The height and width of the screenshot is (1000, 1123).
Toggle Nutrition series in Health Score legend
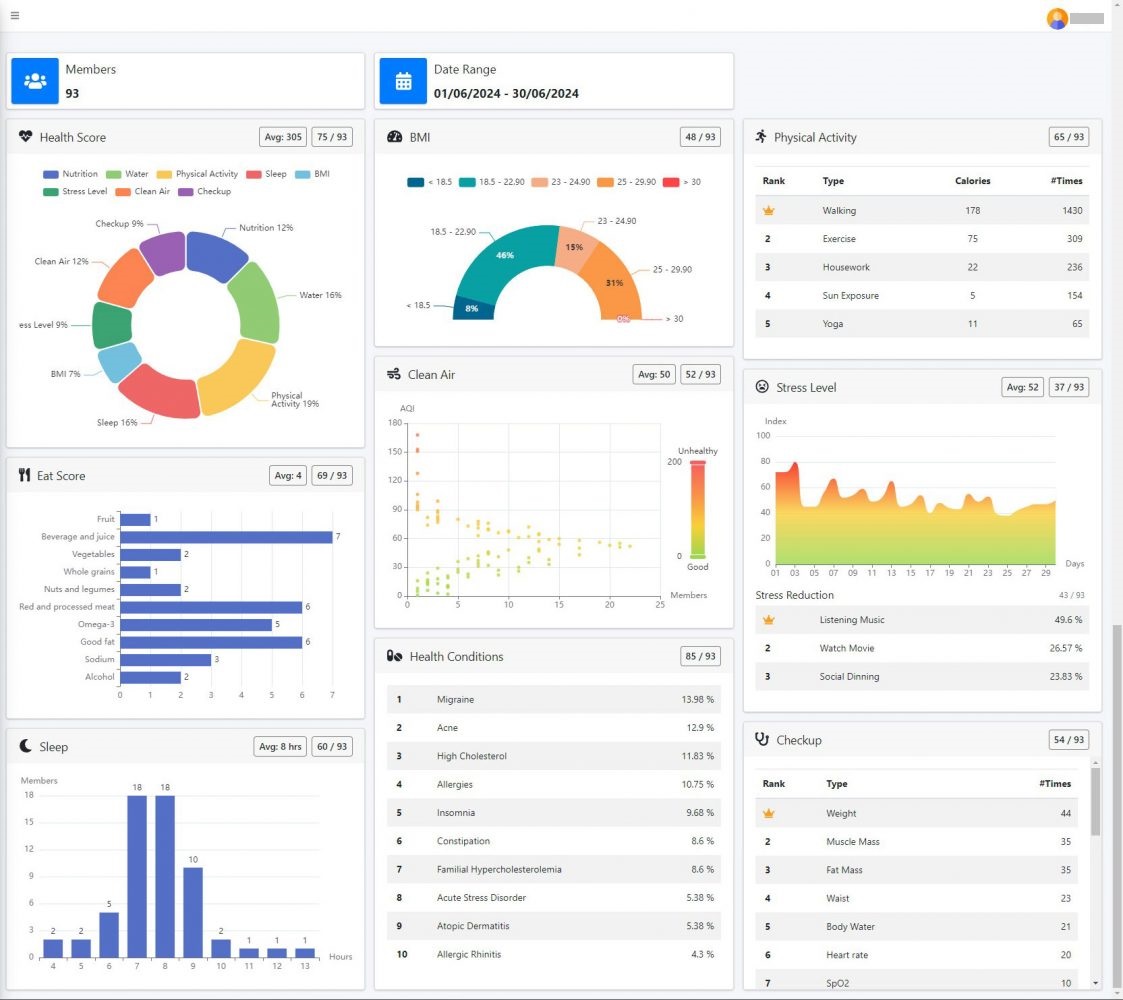tap(70, 174)
